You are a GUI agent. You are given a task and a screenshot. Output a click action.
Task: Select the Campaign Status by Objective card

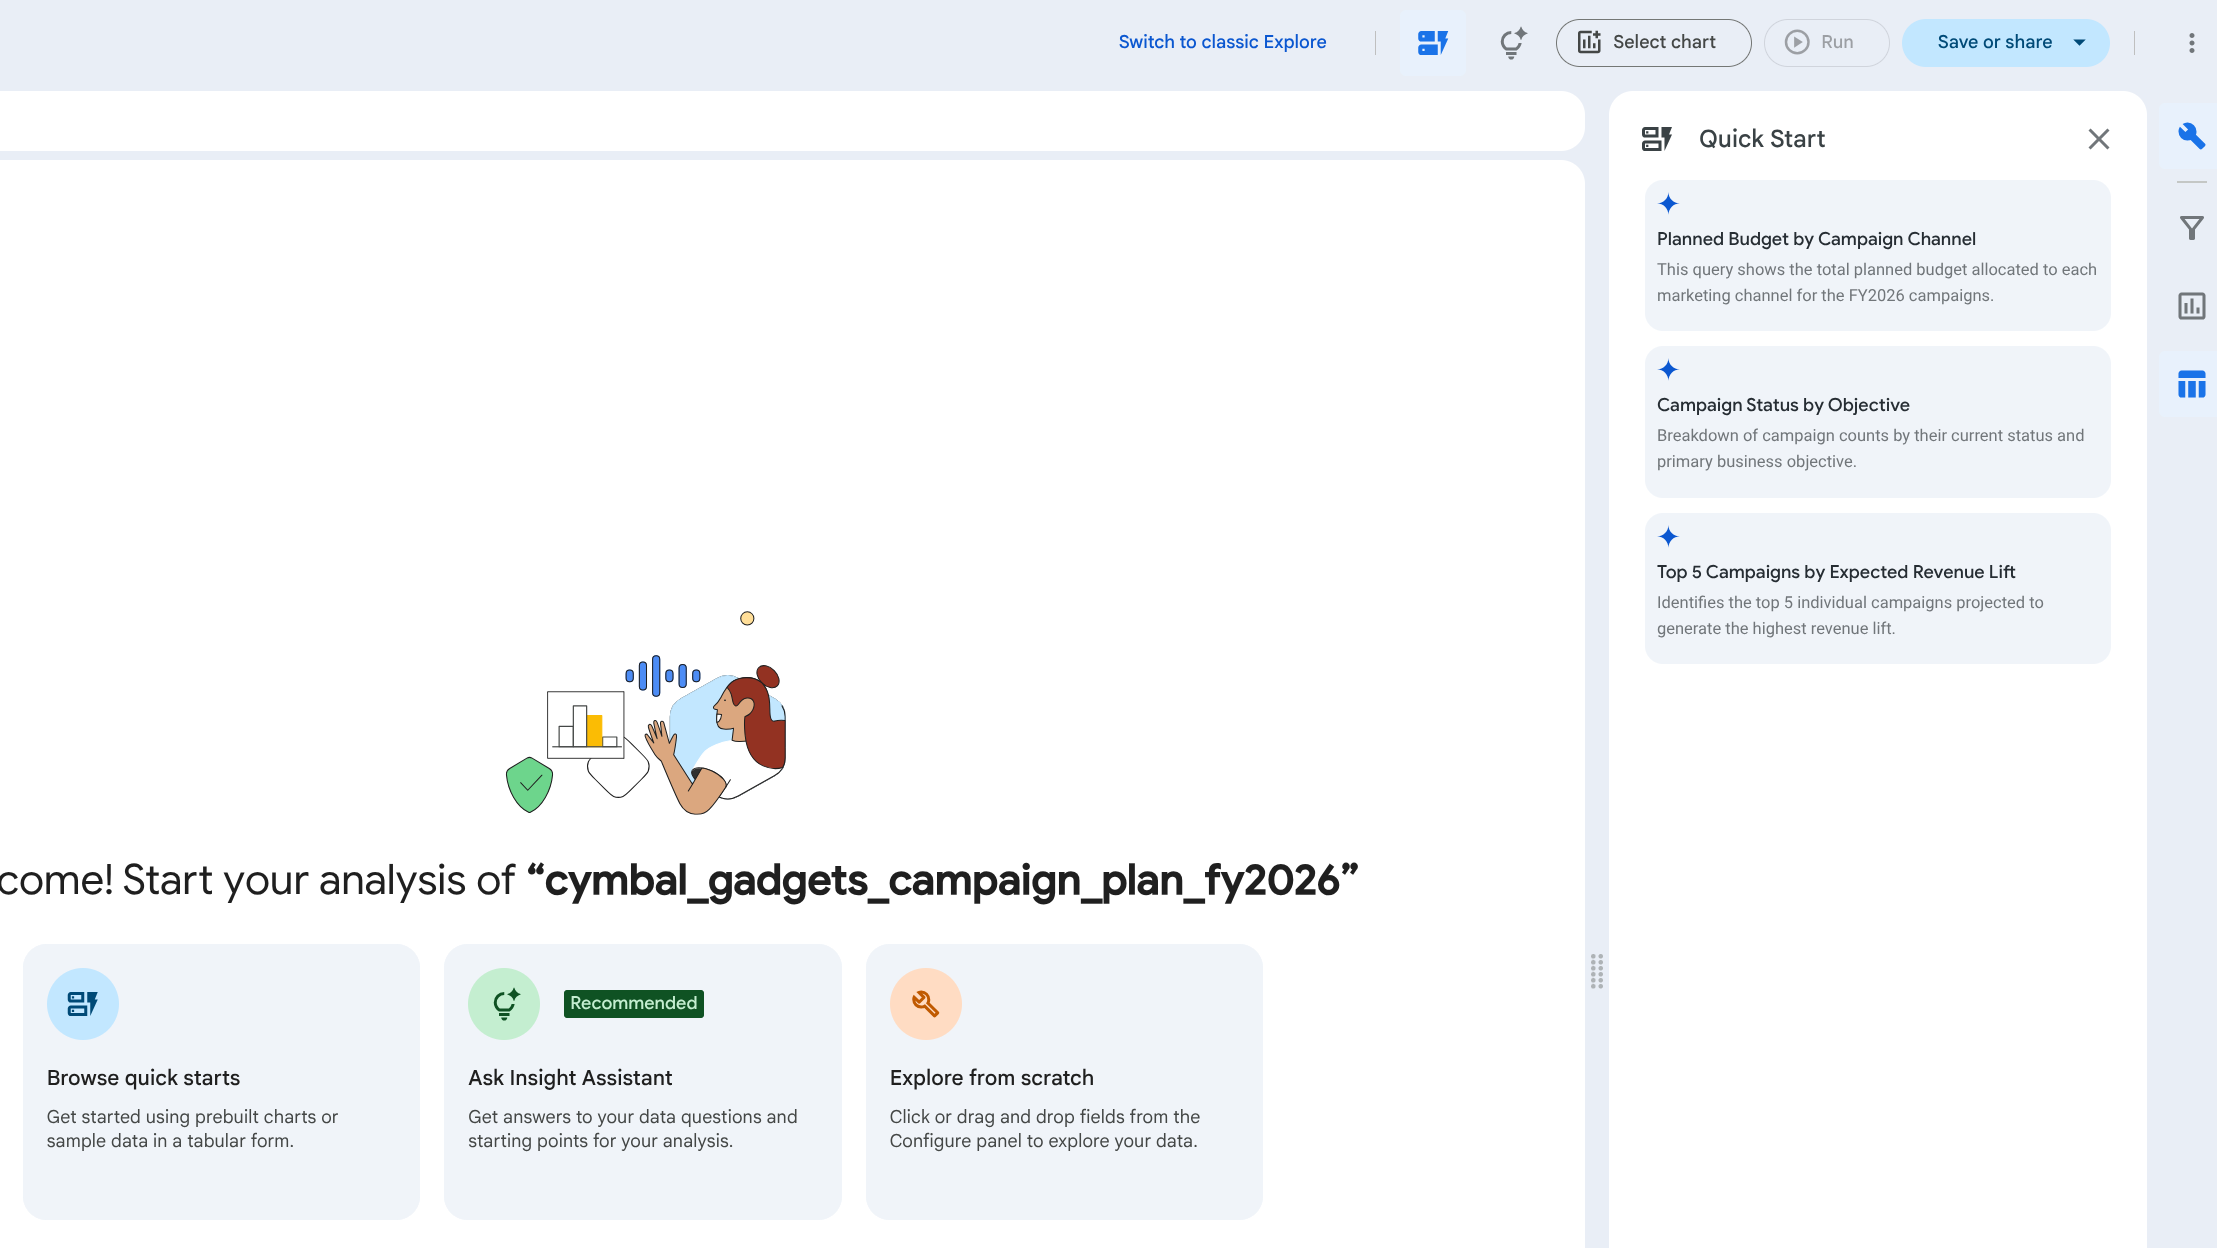[1877, 421]
